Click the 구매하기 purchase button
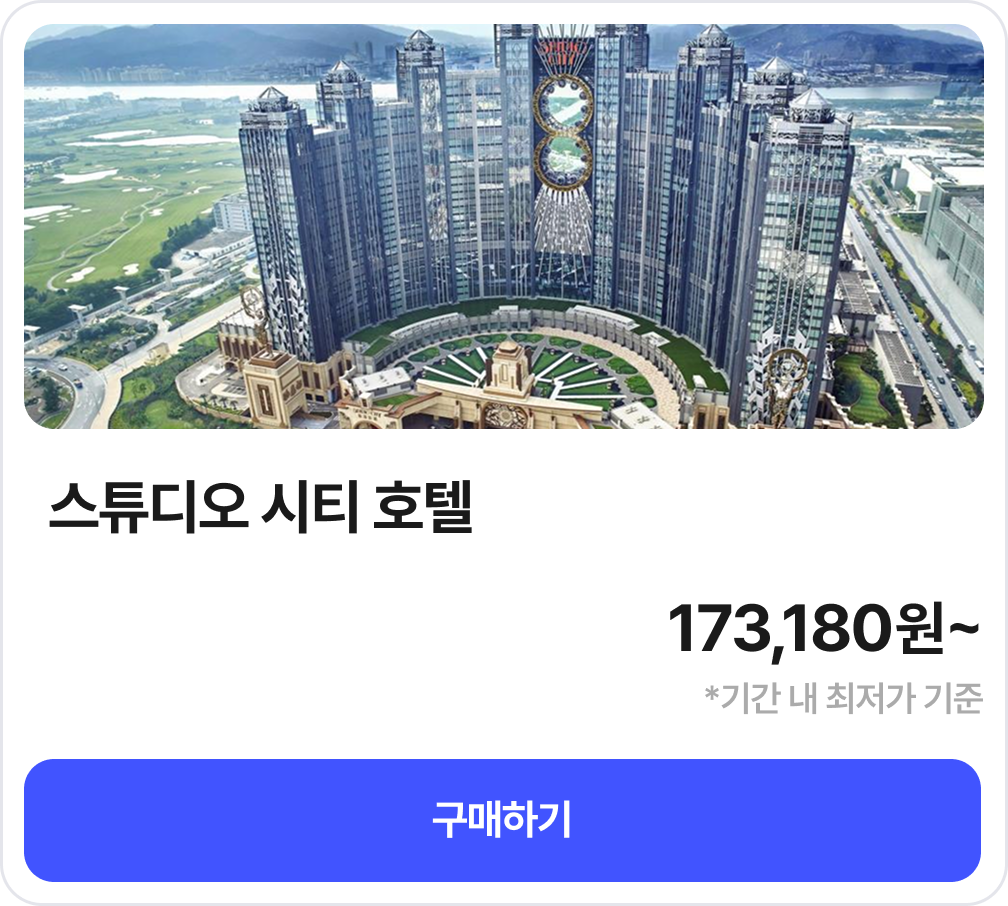 pyautogui.click(x=503, y=820)
